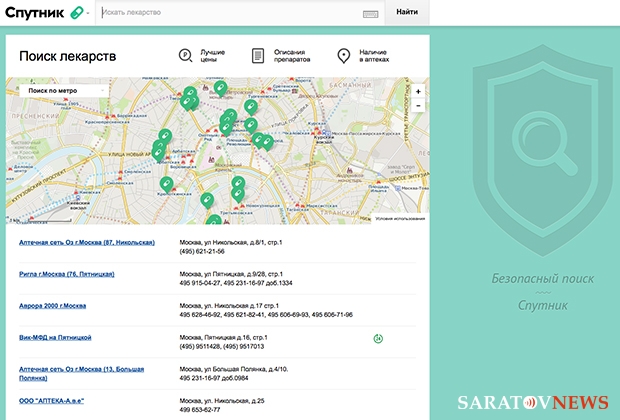
Task: Open the on-screen keyboard icon in search bar
Action: [x=371, y=13]
